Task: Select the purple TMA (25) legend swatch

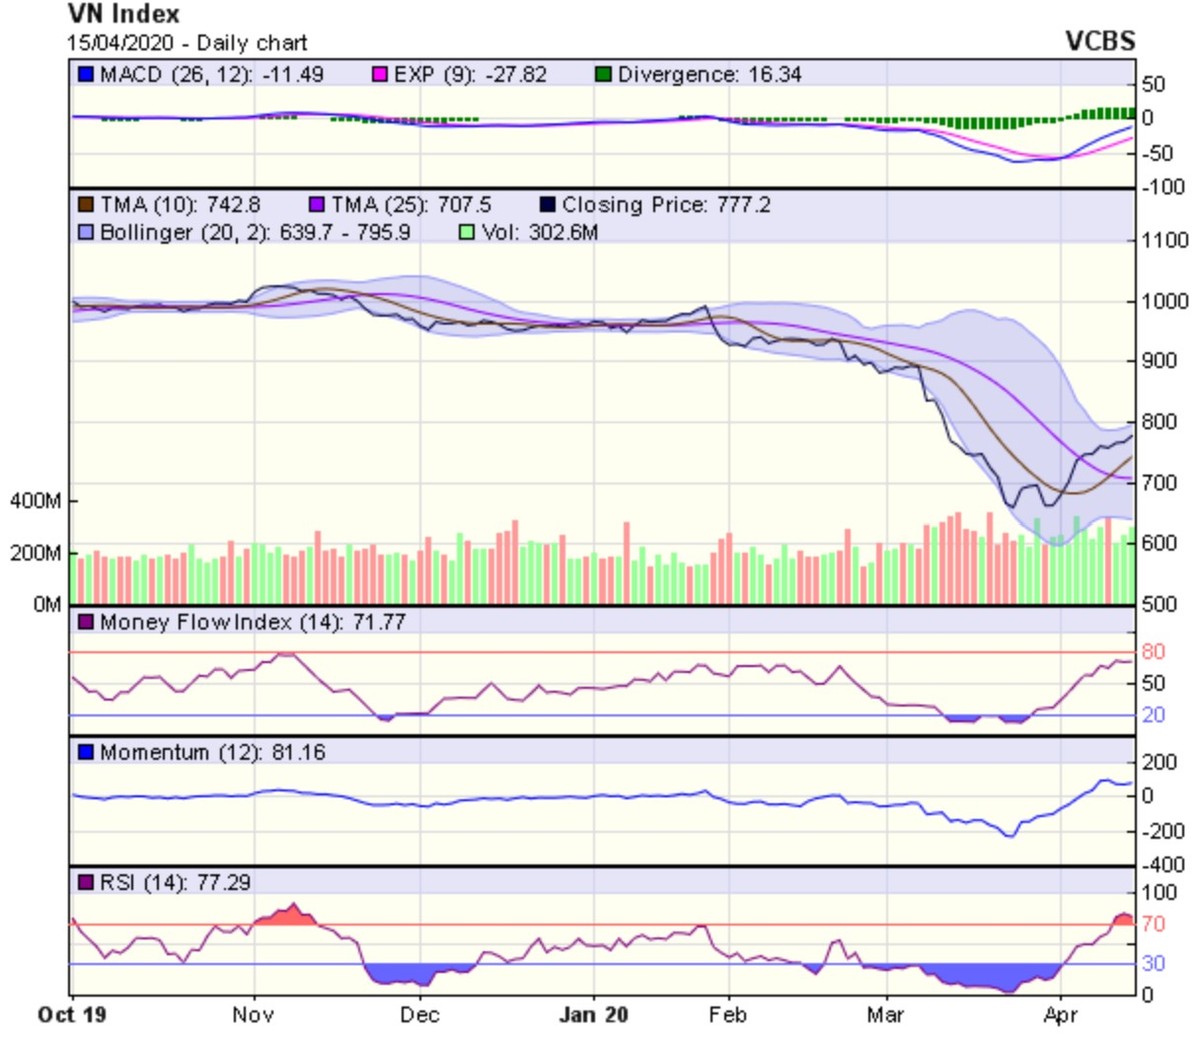Action: pyautogui.click(x=317, y=205)
